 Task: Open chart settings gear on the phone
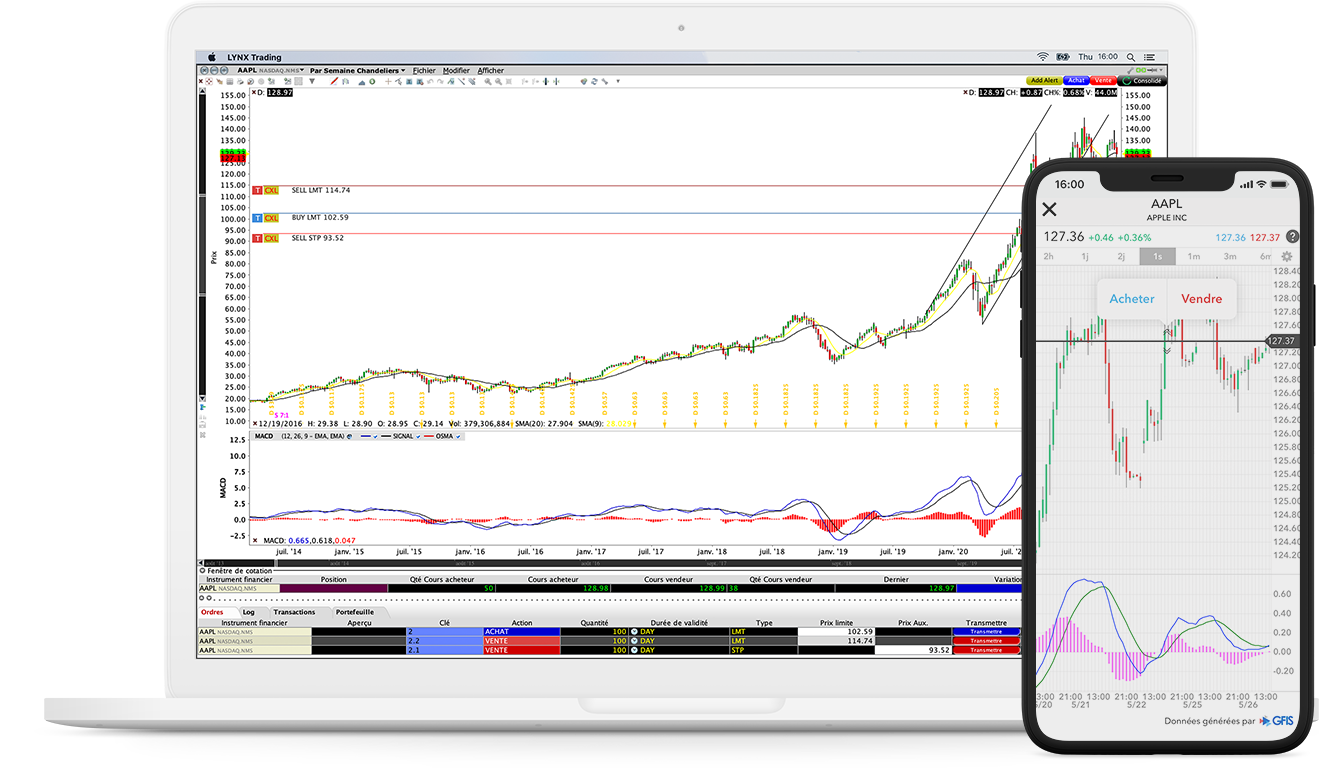(x=1287, y=257)
